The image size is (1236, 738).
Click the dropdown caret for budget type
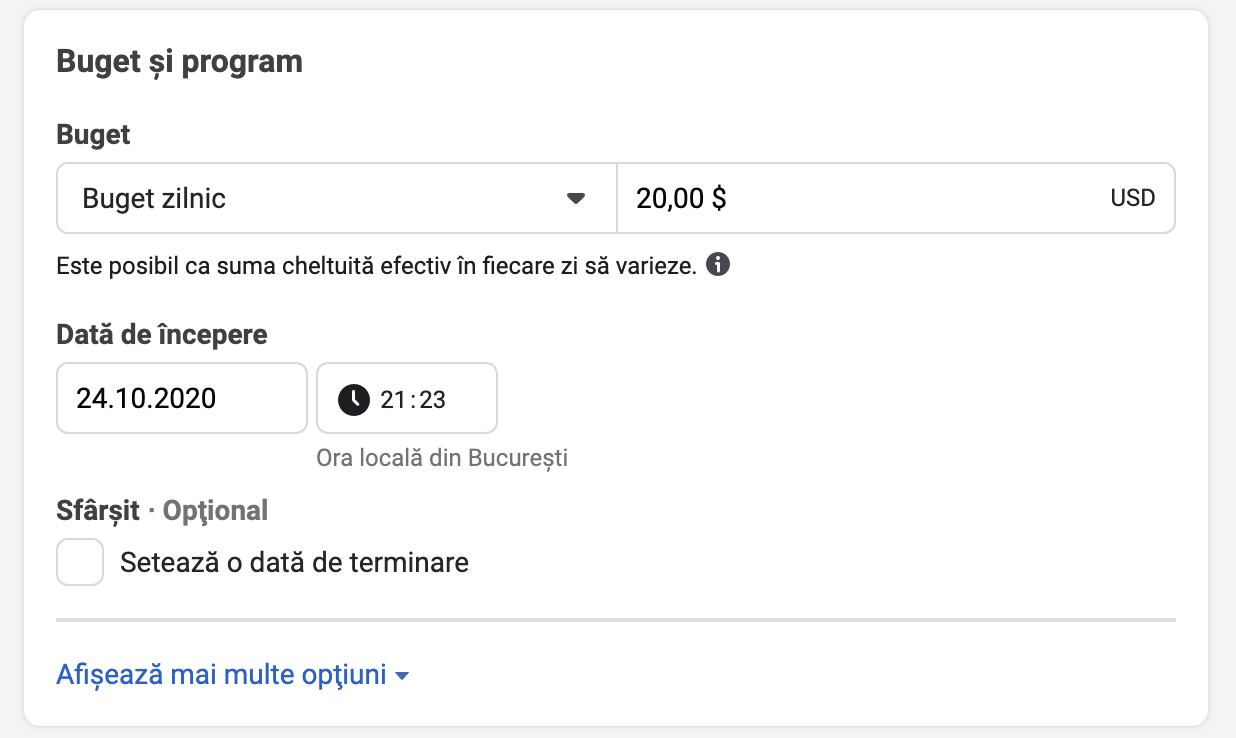(576, 198)
